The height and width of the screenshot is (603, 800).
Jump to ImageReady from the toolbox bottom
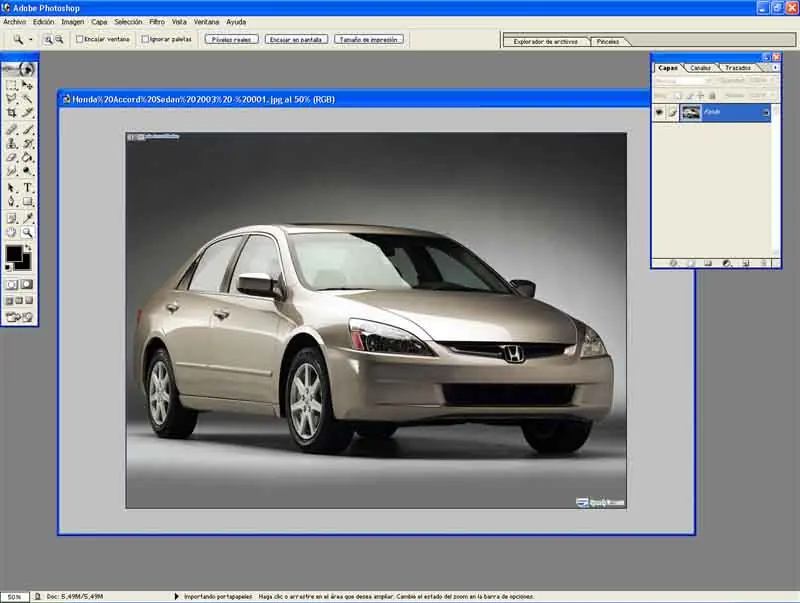point(19,317)
